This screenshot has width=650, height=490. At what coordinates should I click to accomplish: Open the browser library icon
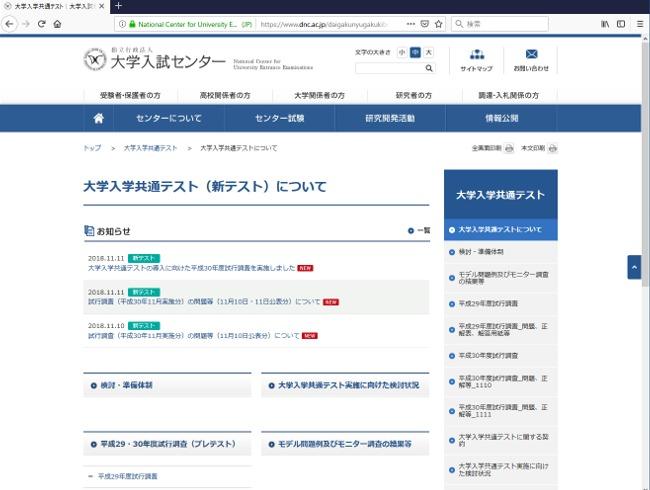click(605, 24)
